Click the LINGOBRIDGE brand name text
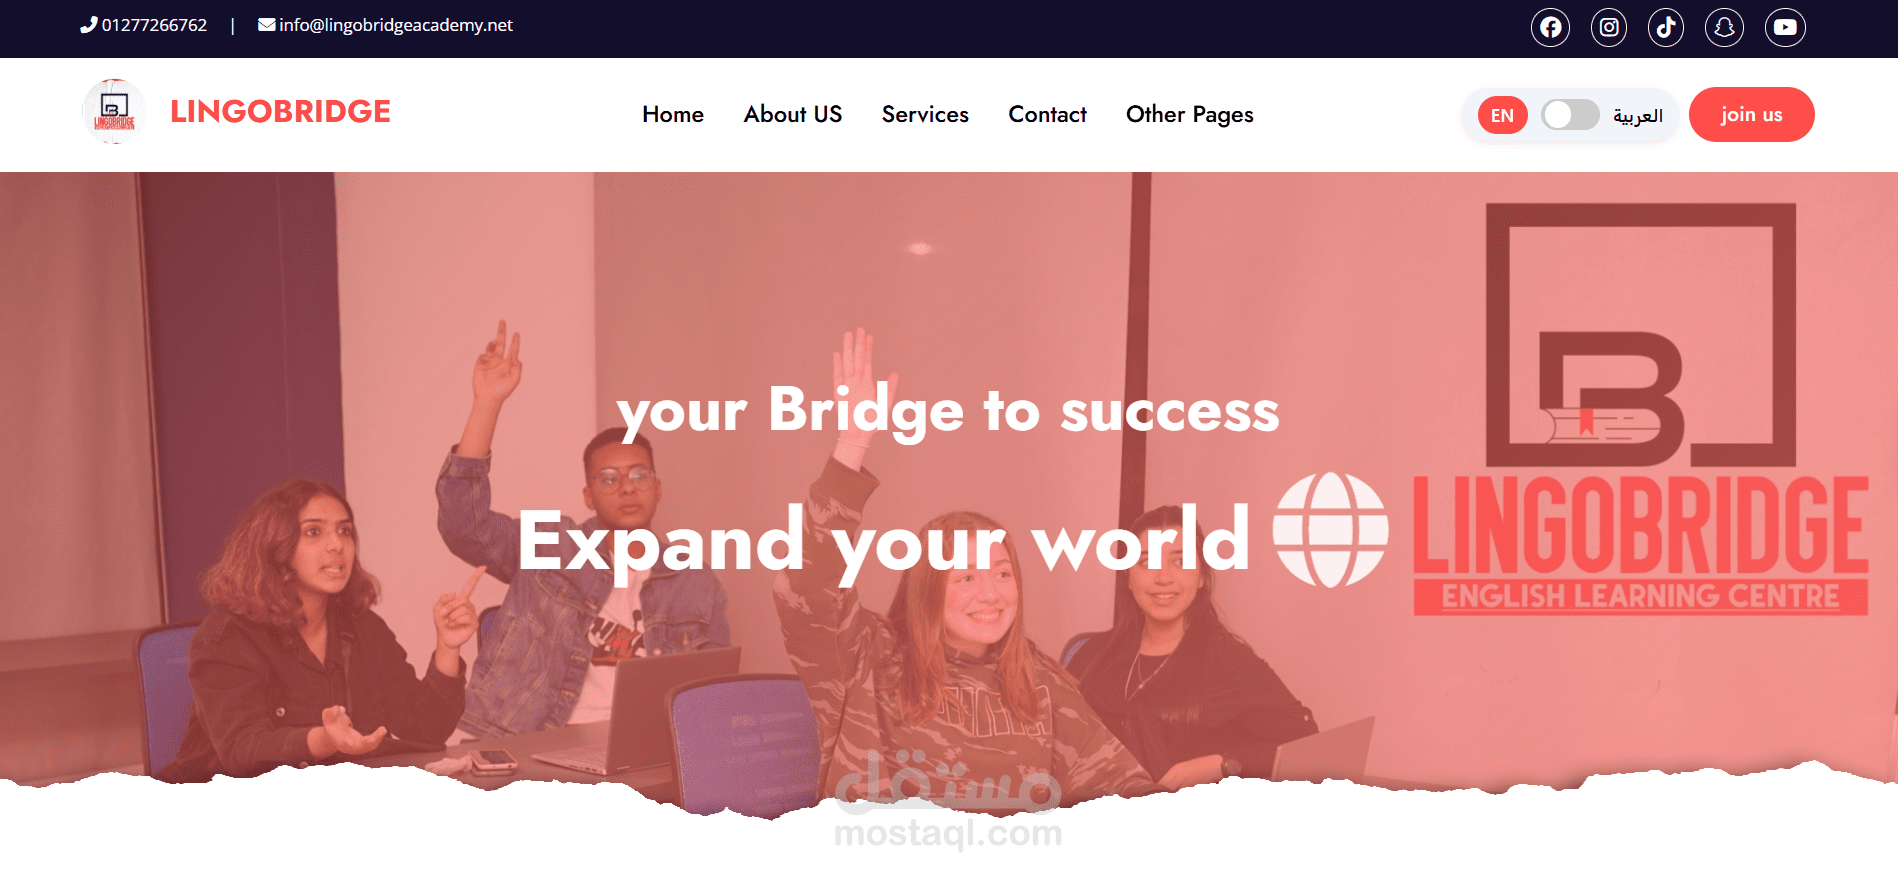Image resolution: width=1898 pixels, height=870 pixels. coord(280,112)
